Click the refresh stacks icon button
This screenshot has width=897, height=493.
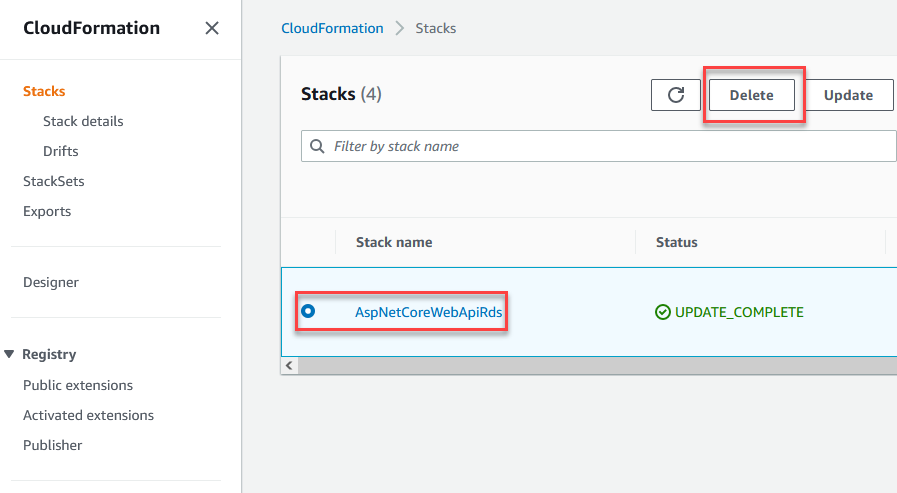(x=676, y=95)
